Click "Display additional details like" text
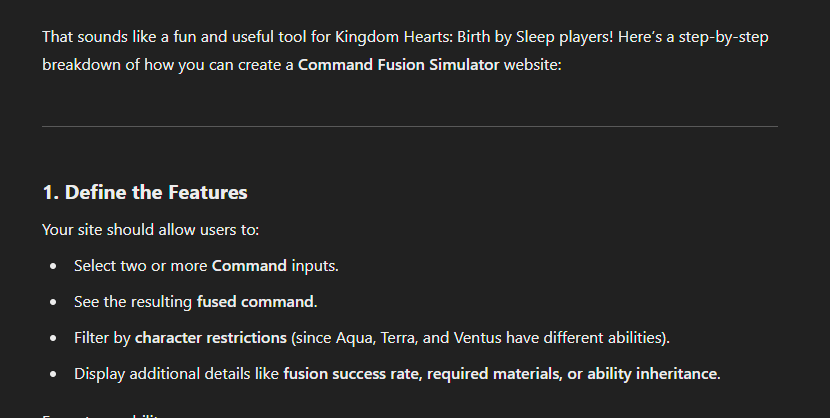Image resolution: width=830 pixels, height=418 pixels. 176,374
